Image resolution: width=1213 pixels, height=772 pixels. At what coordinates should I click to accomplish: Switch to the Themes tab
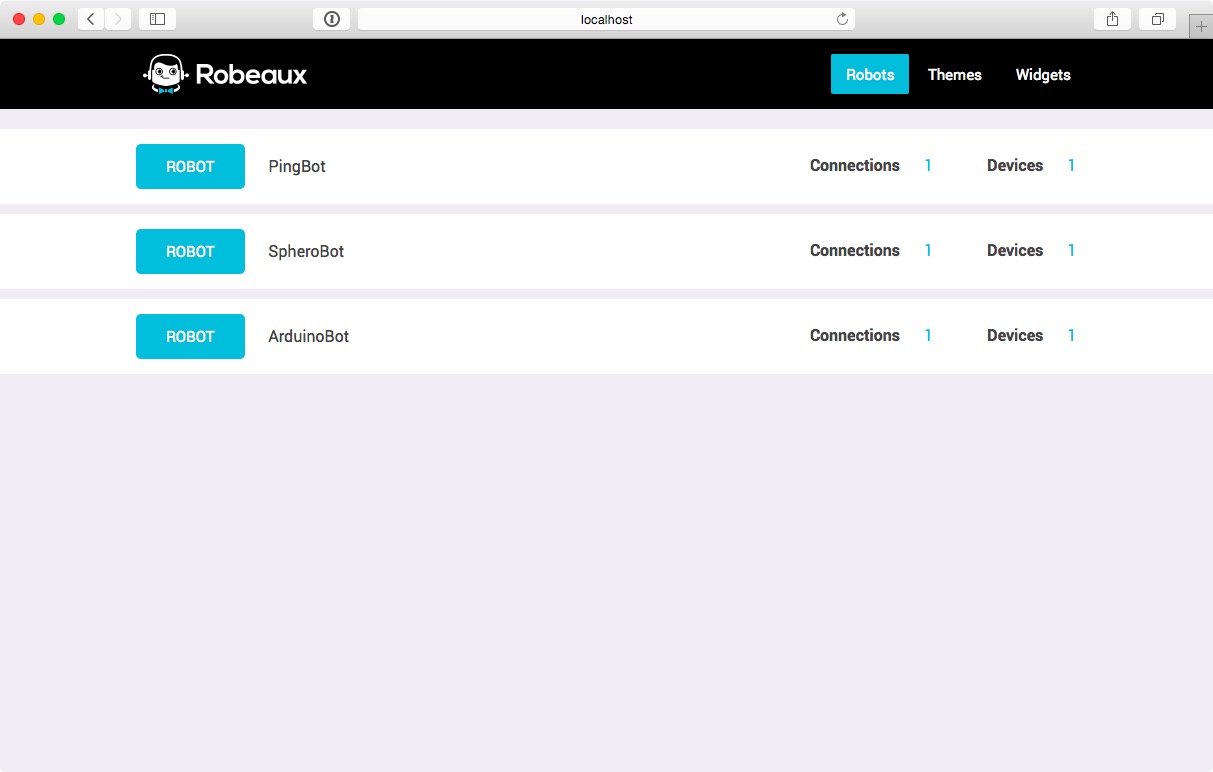(955, 74)
